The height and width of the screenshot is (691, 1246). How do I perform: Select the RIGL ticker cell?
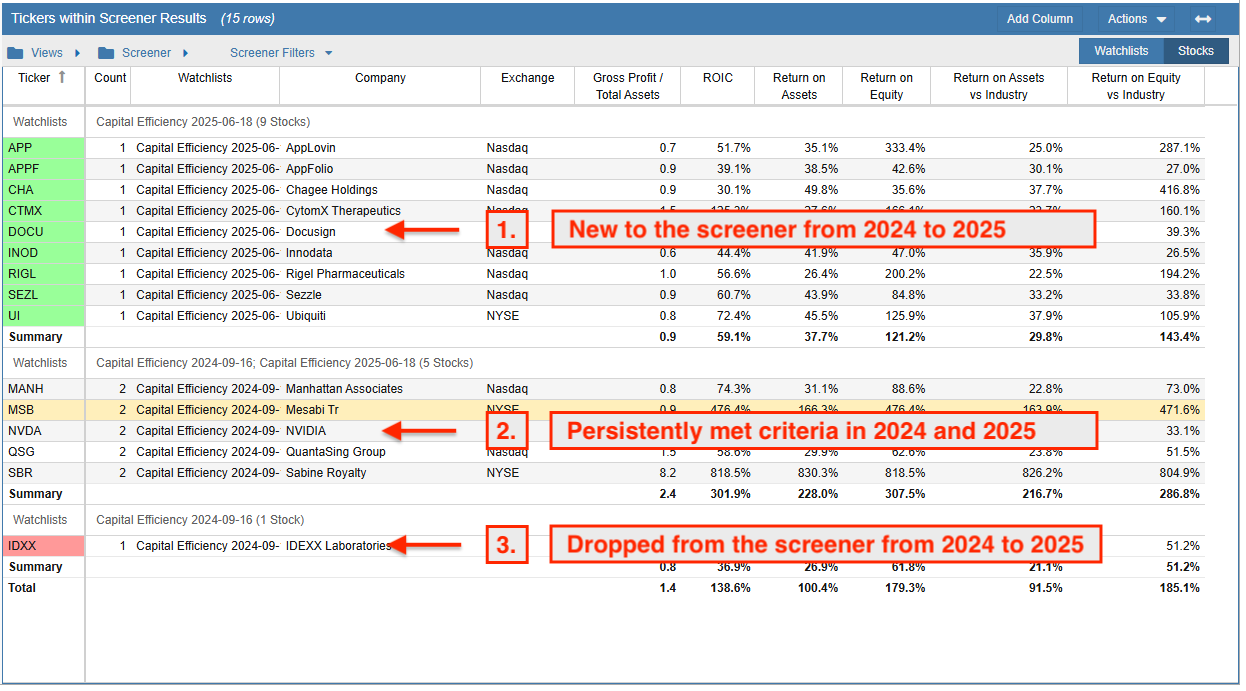pyautogui.click(x=44, y=274)
